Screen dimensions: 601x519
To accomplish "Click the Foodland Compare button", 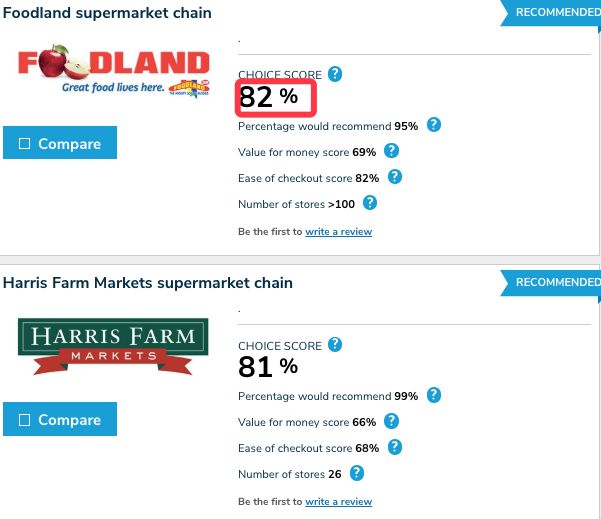I will click(x=60, y=143).
